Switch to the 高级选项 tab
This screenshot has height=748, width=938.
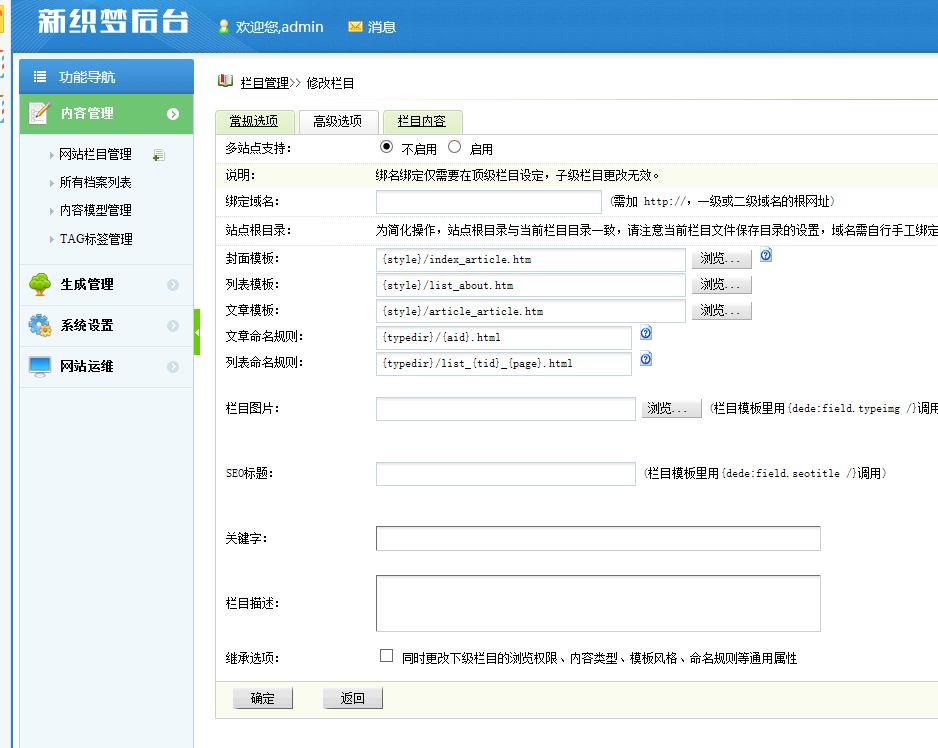(x=338, y=121)
